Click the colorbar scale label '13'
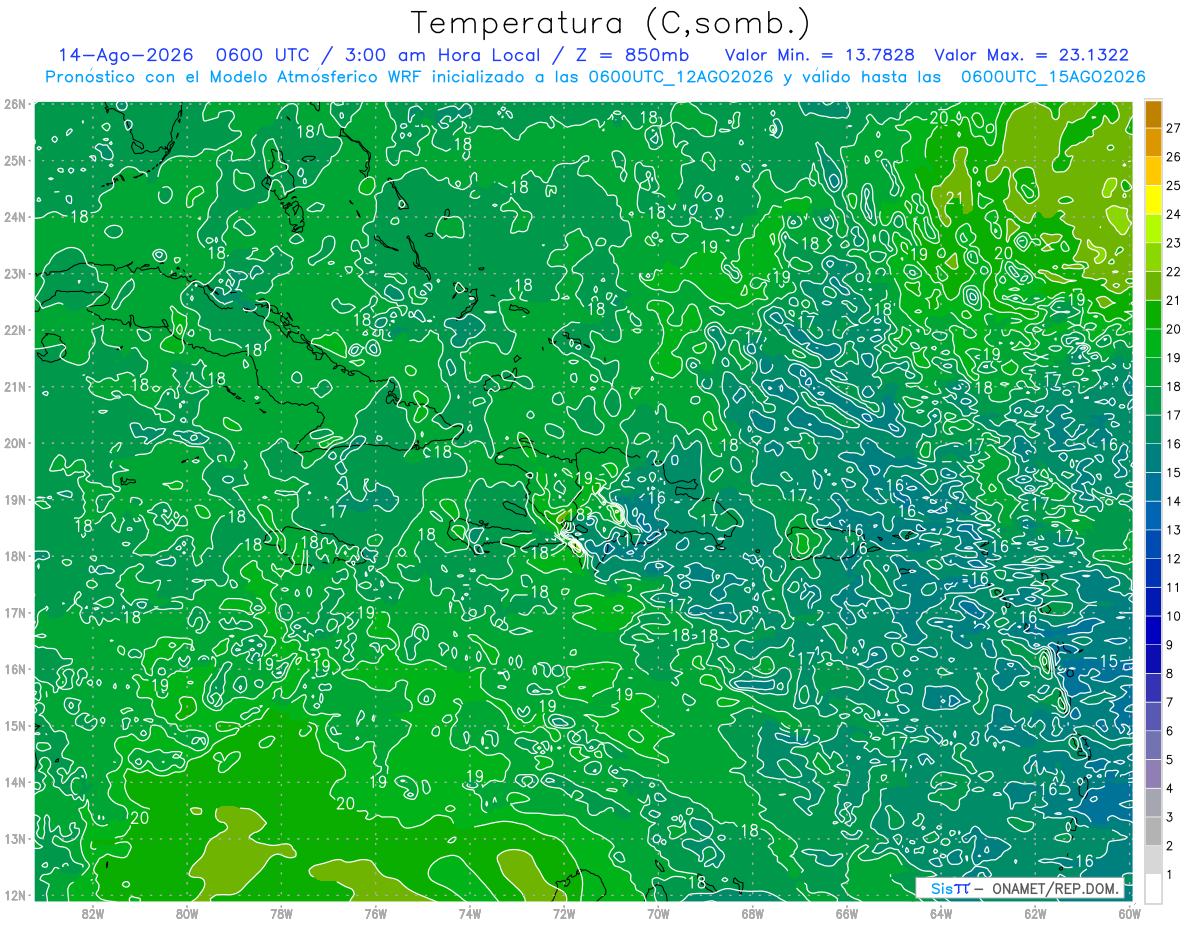This screenshot has height=927, width=1200. pos(1174,530)
